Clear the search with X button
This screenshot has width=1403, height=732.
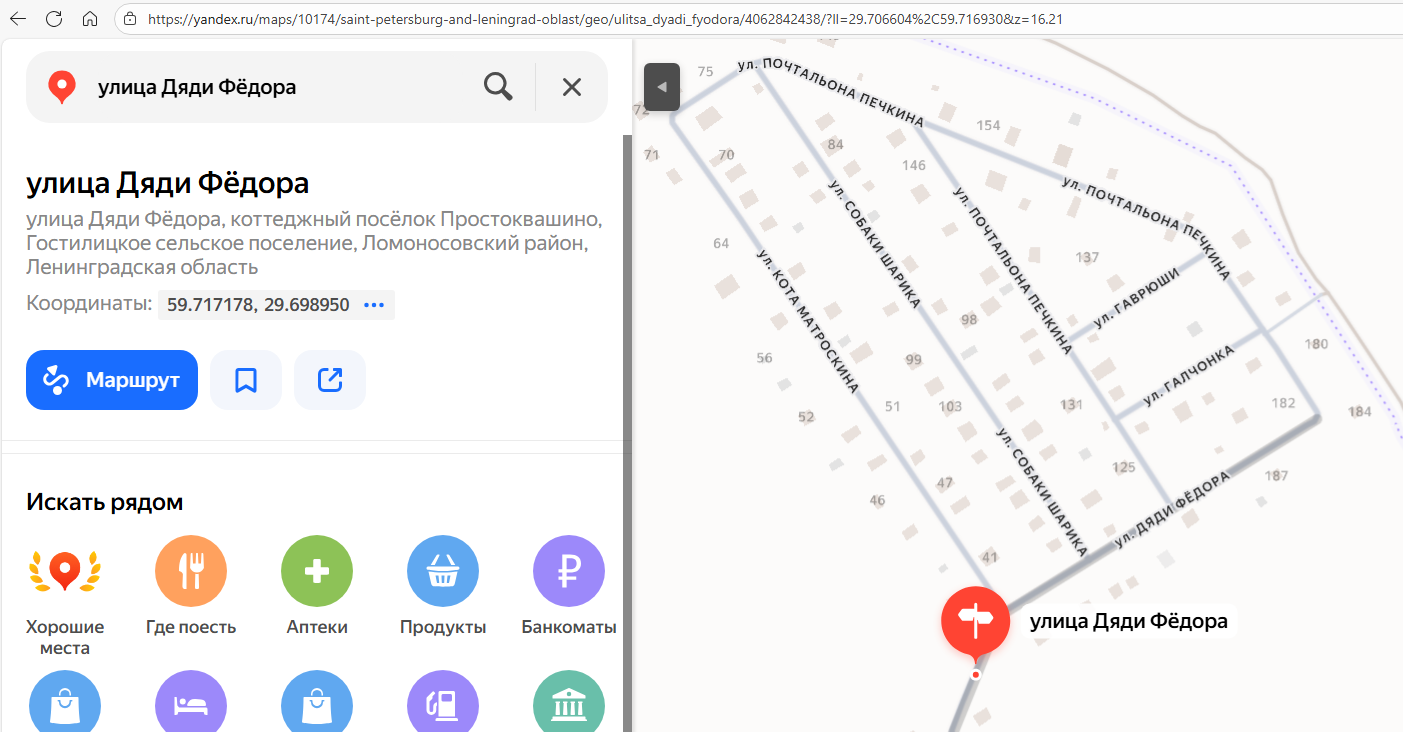(571, 87)
